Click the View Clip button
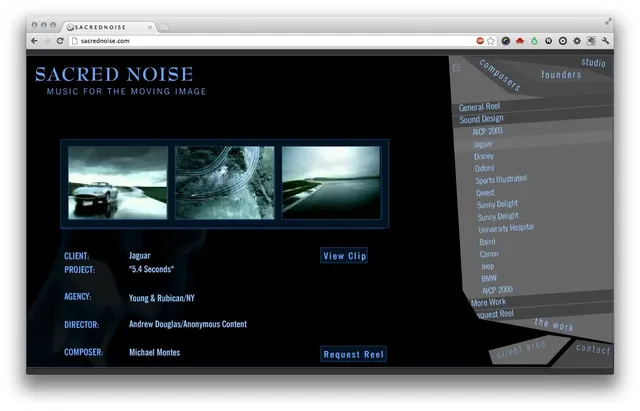The image size is (640, 411). [344, 255]
